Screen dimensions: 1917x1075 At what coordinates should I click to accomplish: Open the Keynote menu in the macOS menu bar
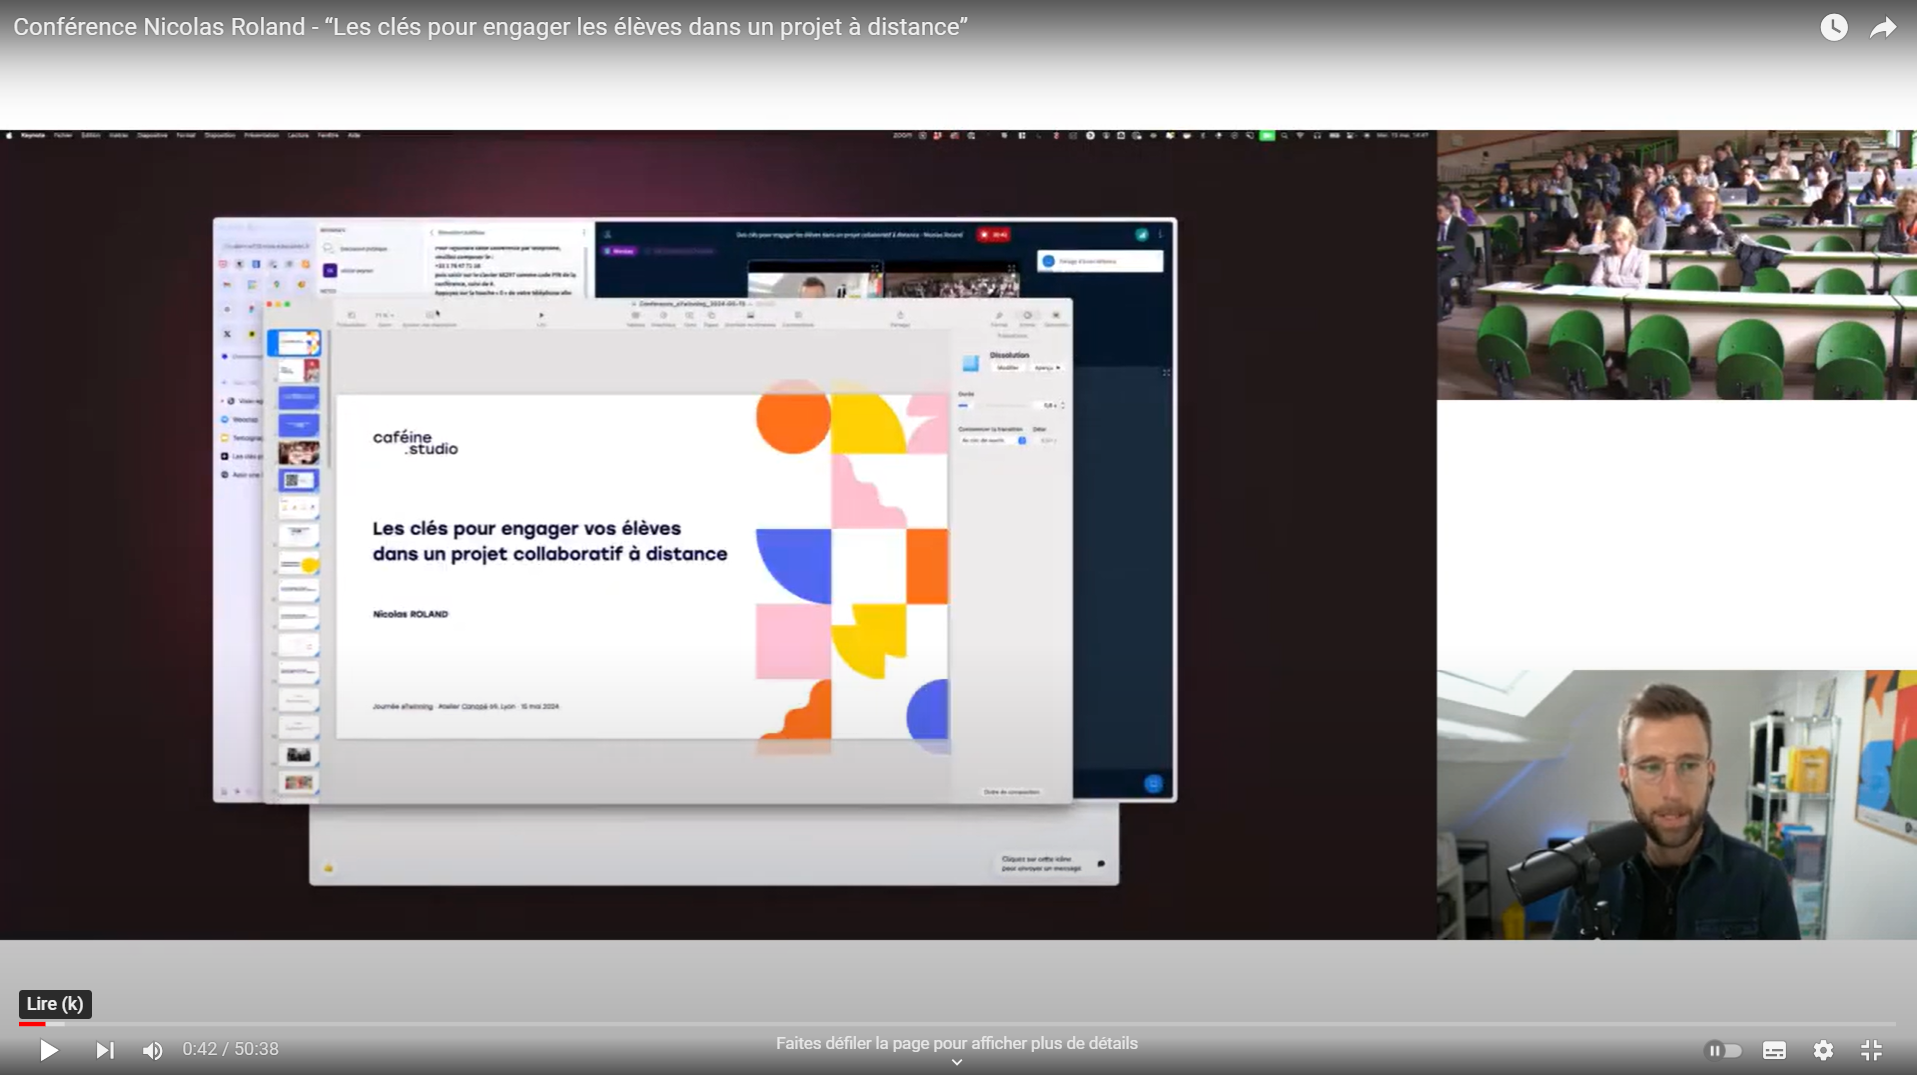(33, 135)
